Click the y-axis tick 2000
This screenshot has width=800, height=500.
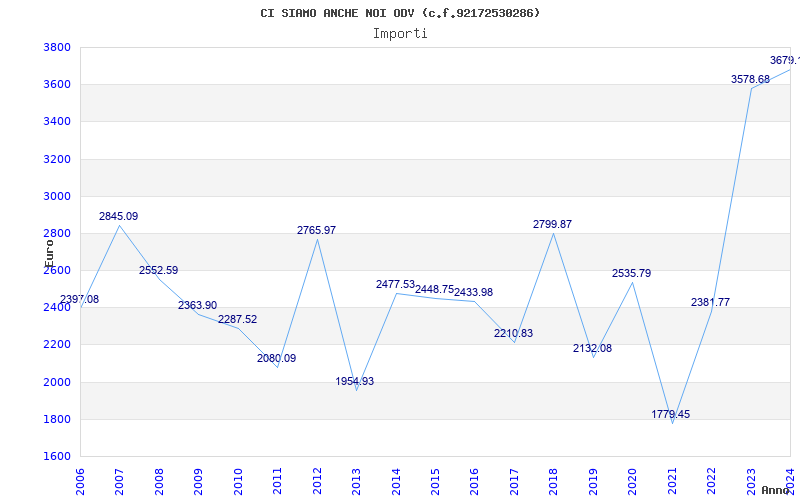57,382
